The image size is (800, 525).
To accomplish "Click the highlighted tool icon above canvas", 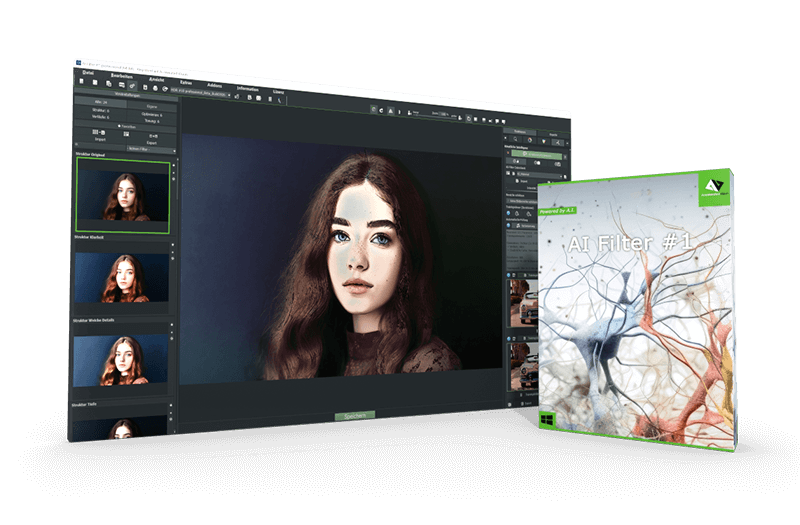I will [373, 108].
